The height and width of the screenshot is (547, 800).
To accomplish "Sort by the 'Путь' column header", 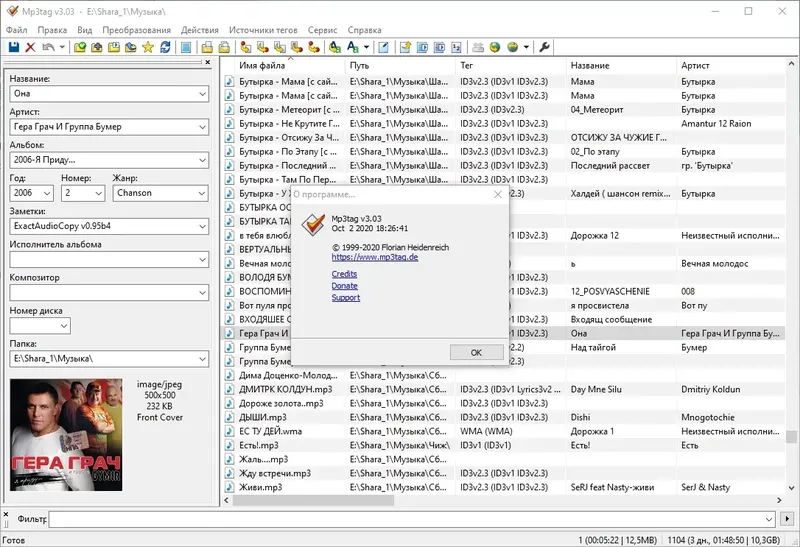I will 400,65.
